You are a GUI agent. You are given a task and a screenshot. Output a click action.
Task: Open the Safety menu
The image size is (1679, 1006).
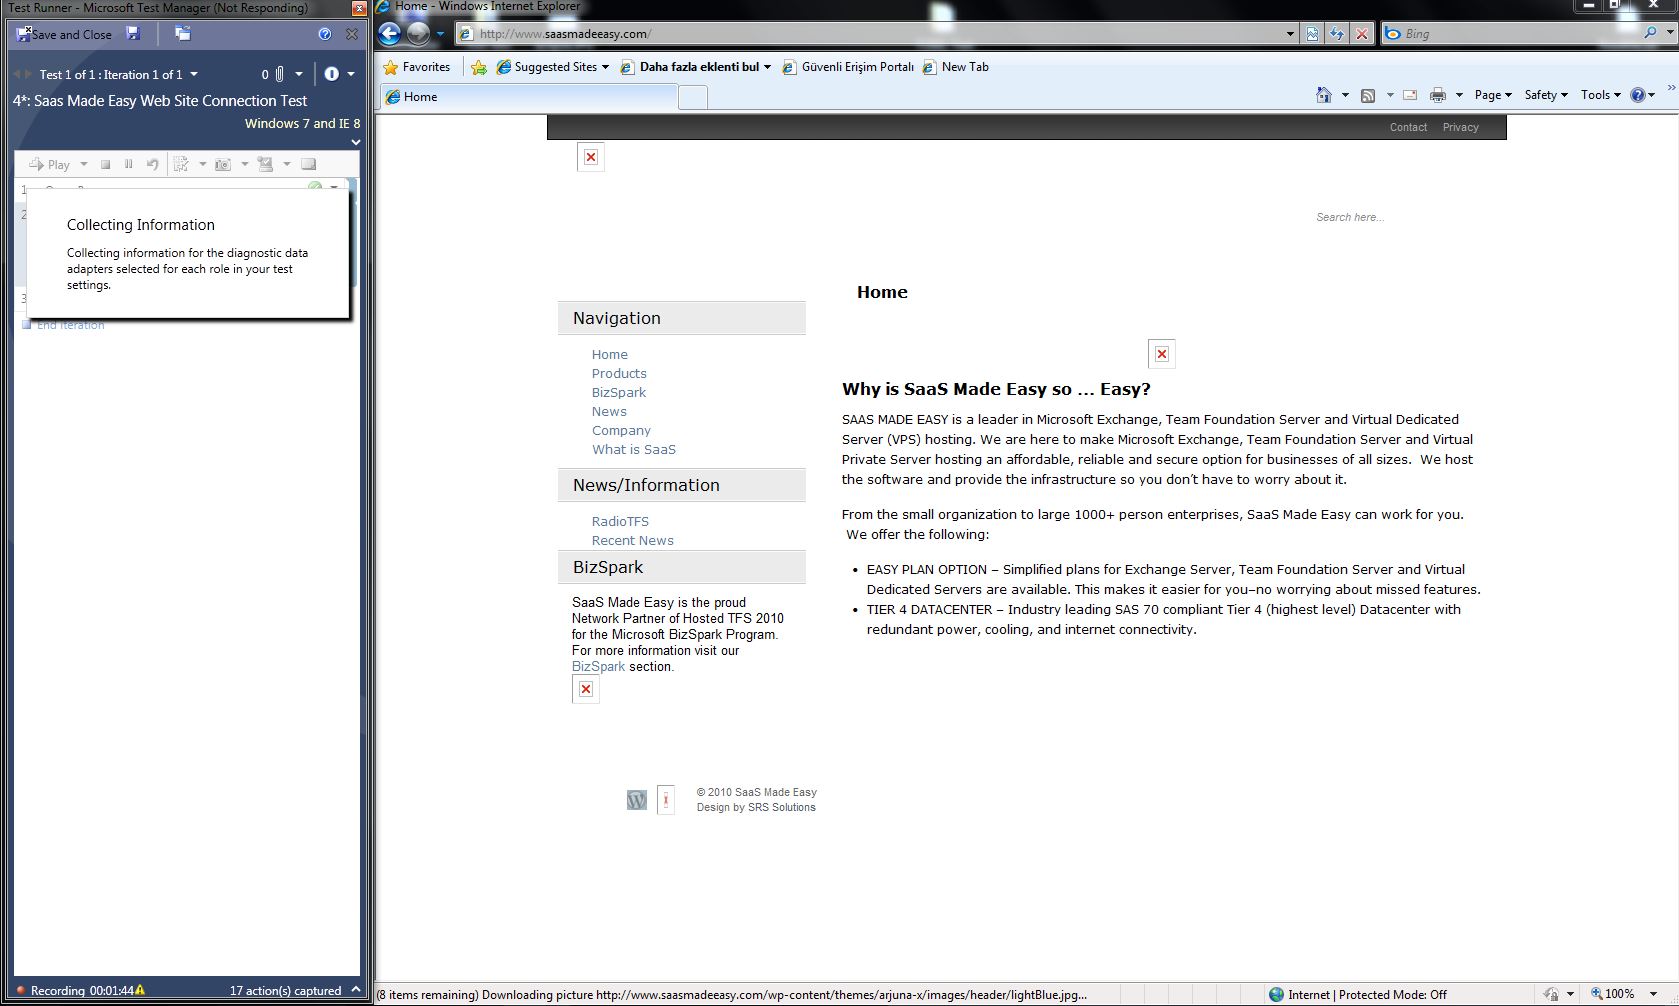click(x=1546, y=95)
